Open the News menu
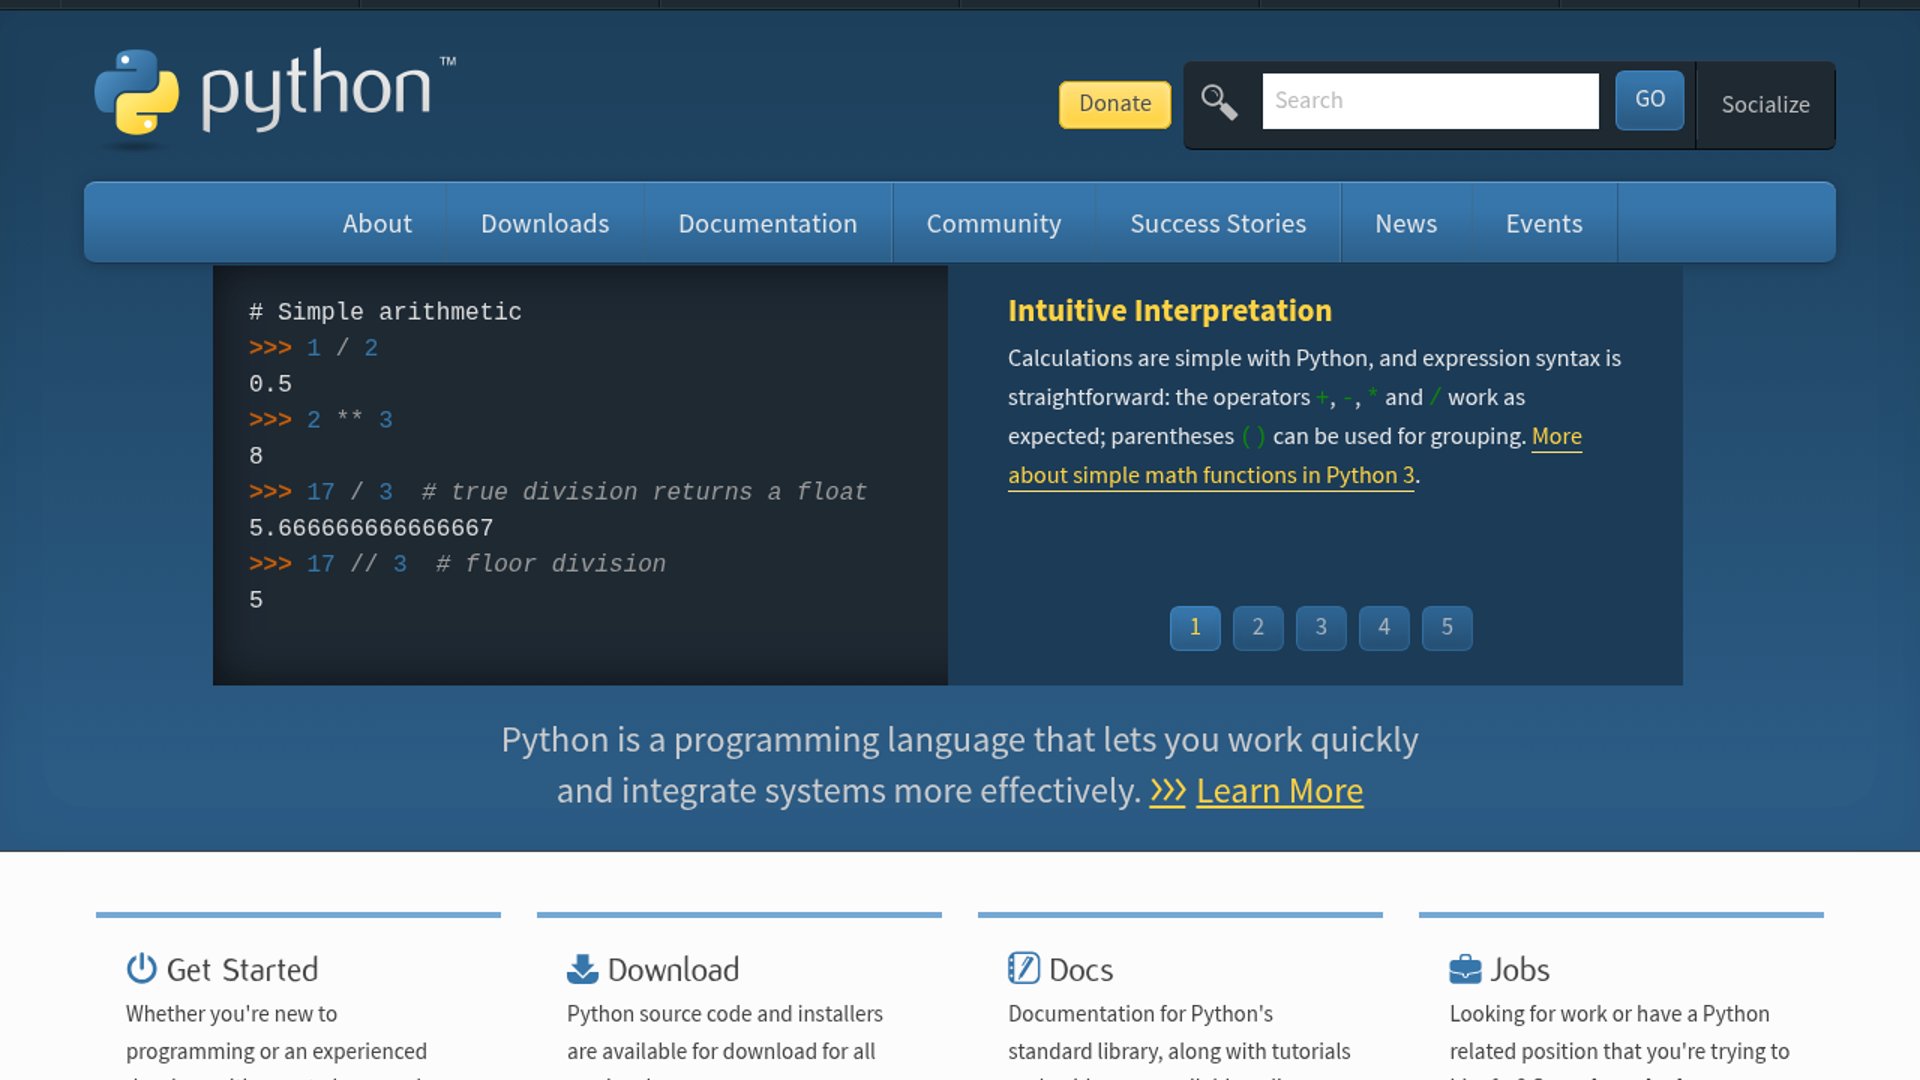This screenshot has width=1920, height=1080. [x=1406, y=223]
